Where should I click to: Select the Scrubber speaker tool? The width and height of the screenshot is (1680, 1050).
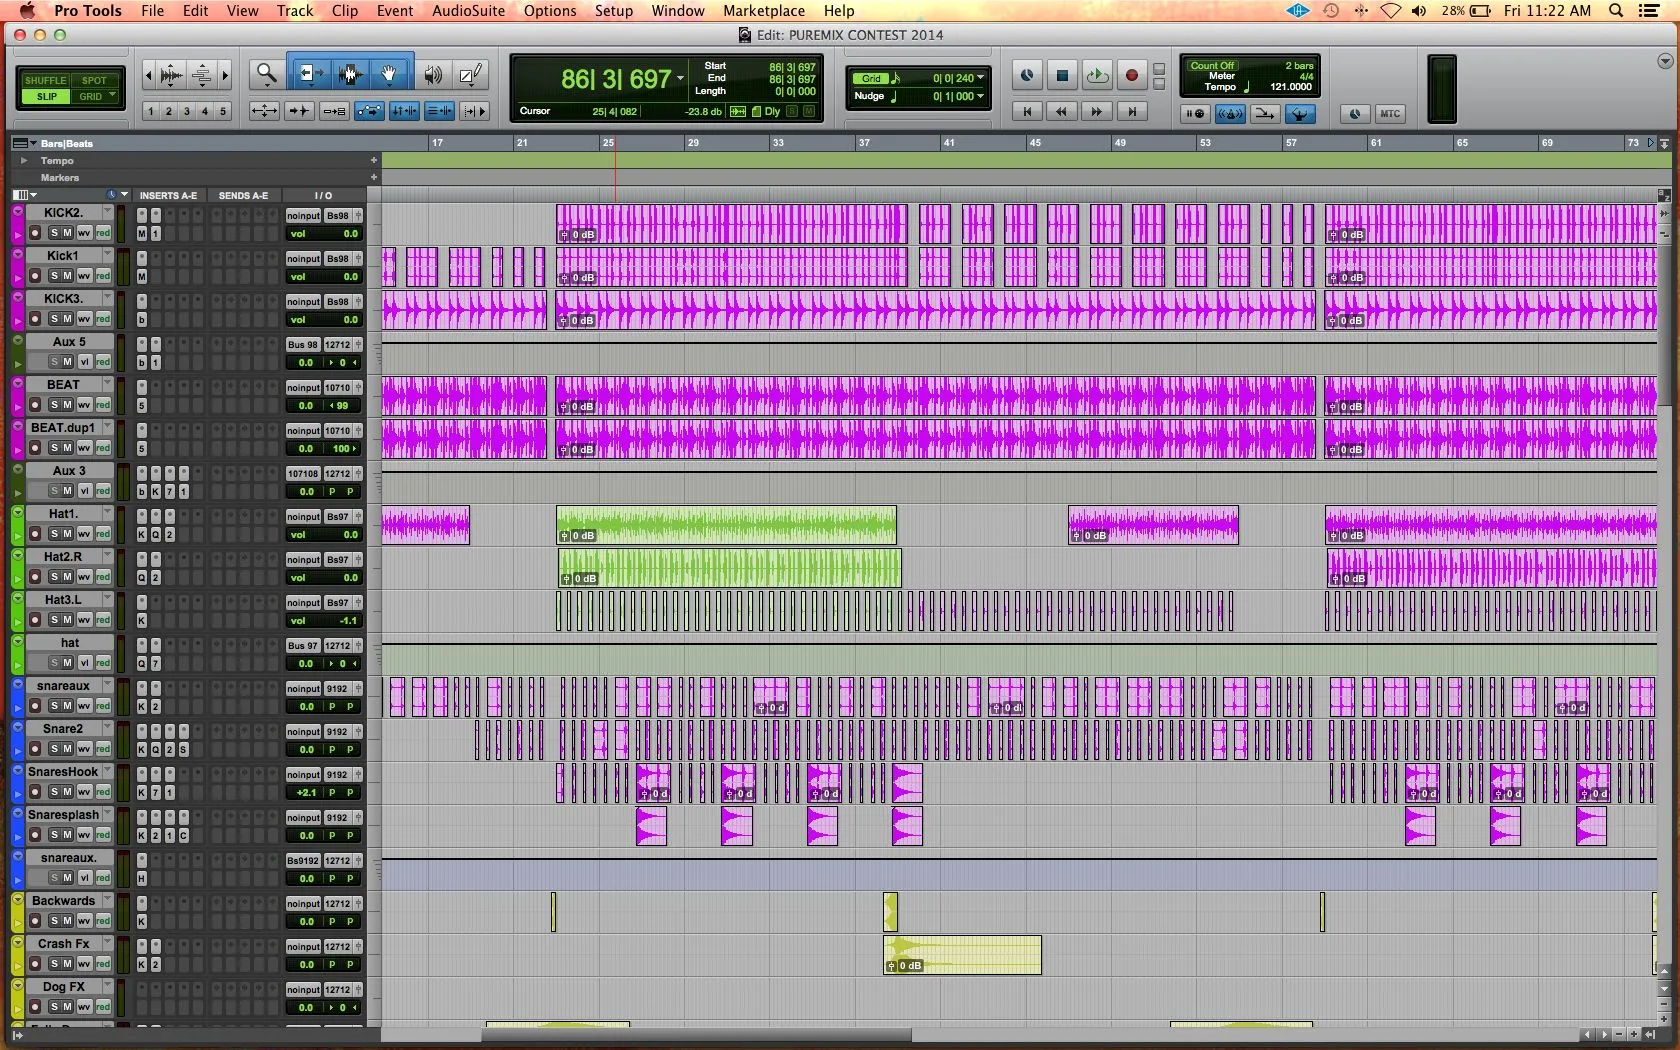[x=433, y=73]
